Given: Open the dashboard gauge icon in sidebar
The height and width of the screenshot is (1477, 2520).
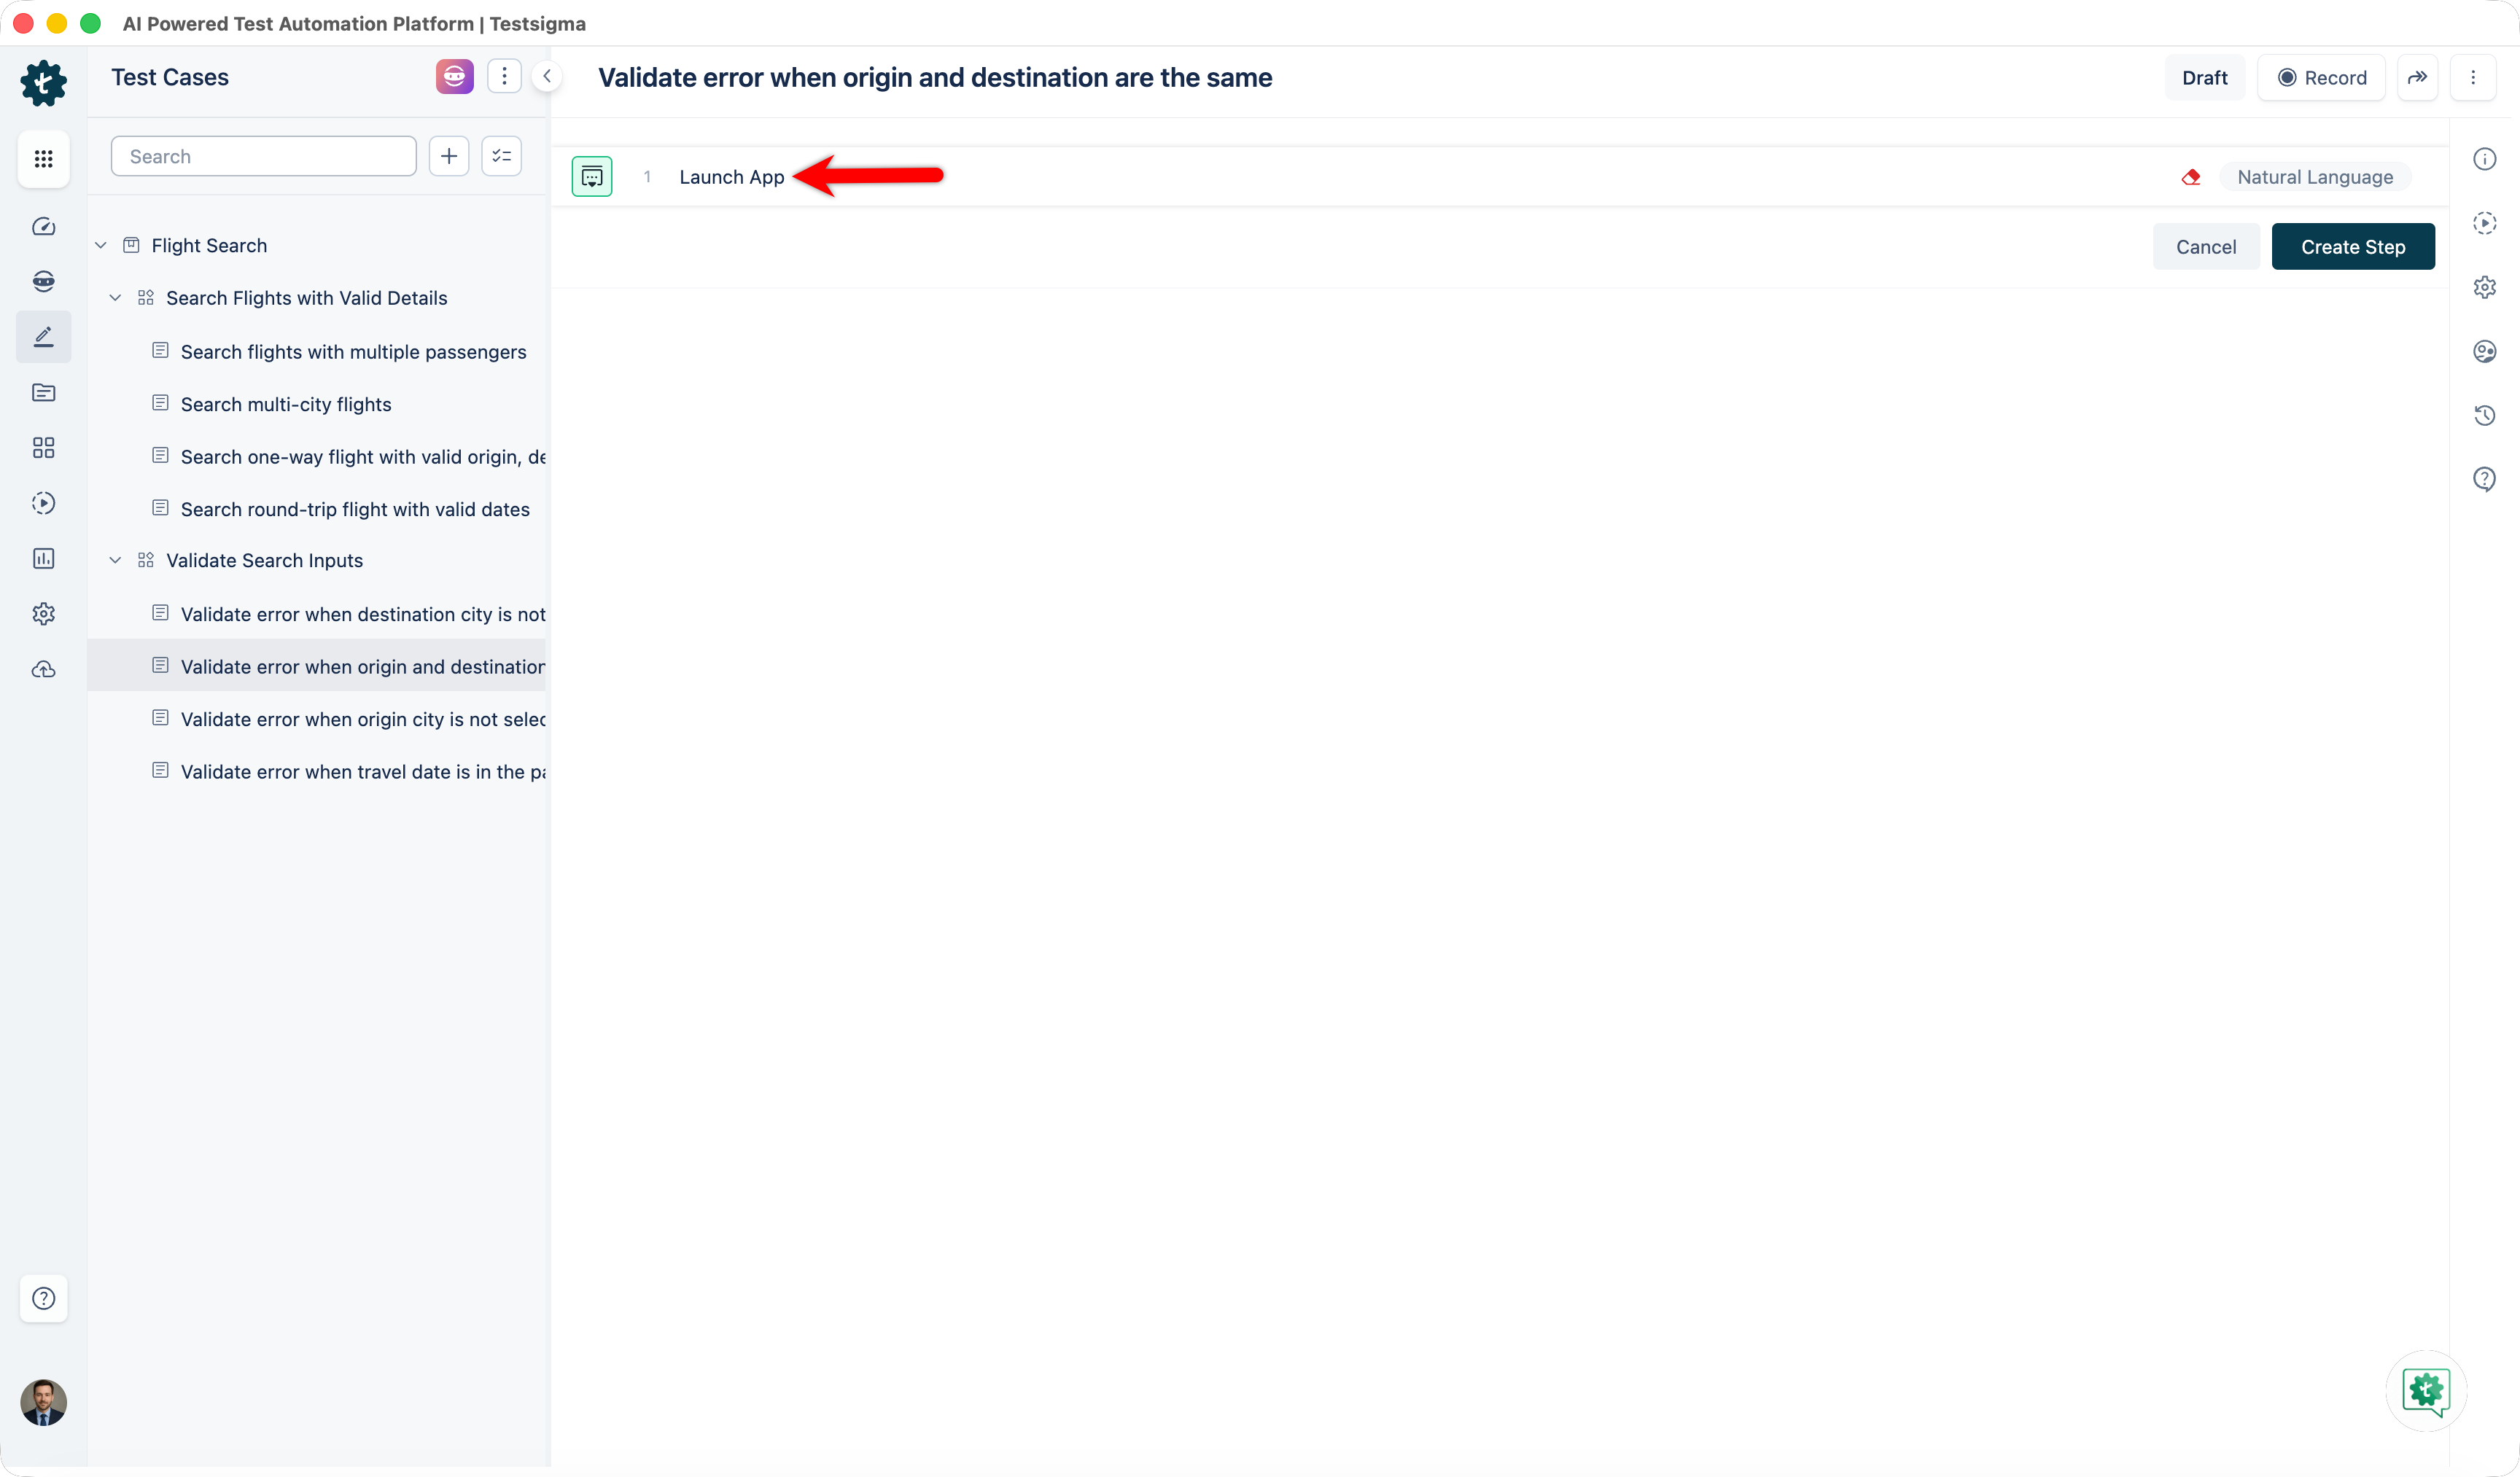Looking at the screenshot, I should pos(43,227).
